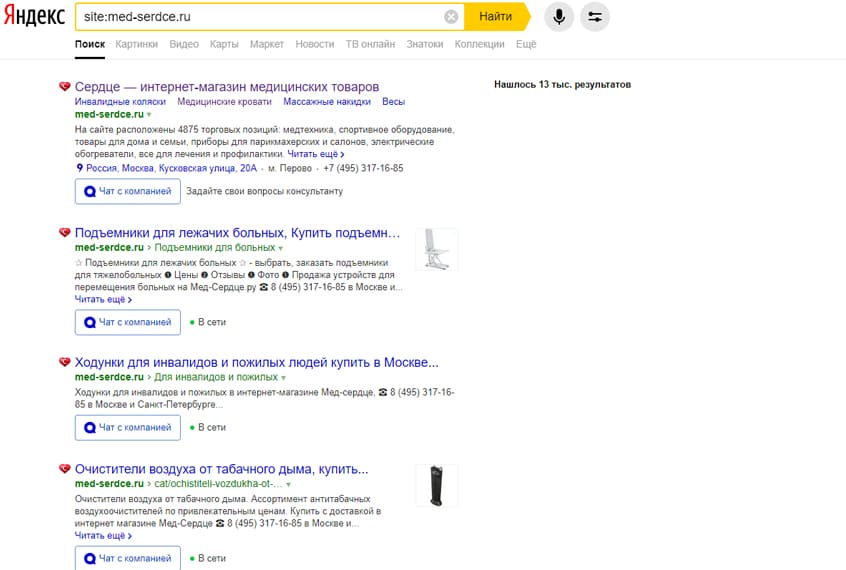
Task: Open Весы sitelink
Action: click(x=393, y=101)
